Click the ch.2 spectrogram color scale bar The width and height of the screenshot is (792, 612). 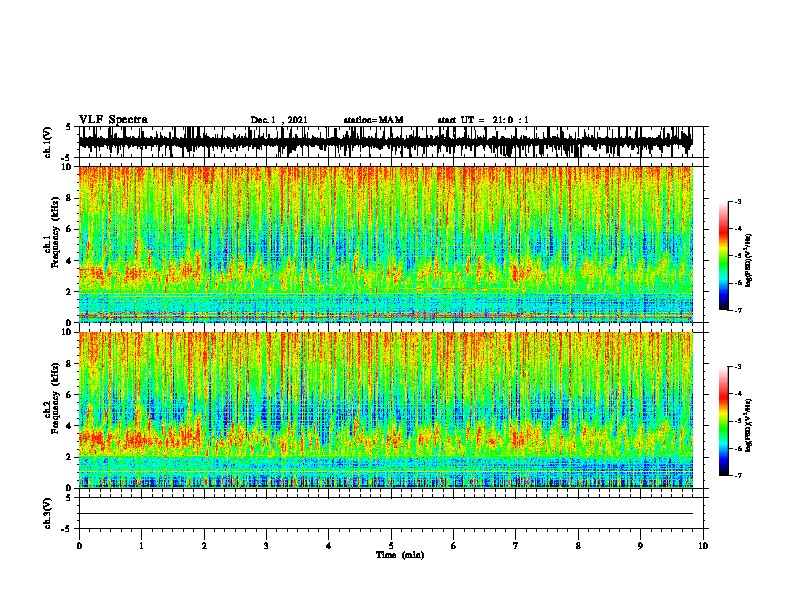(x=723, y=421)
